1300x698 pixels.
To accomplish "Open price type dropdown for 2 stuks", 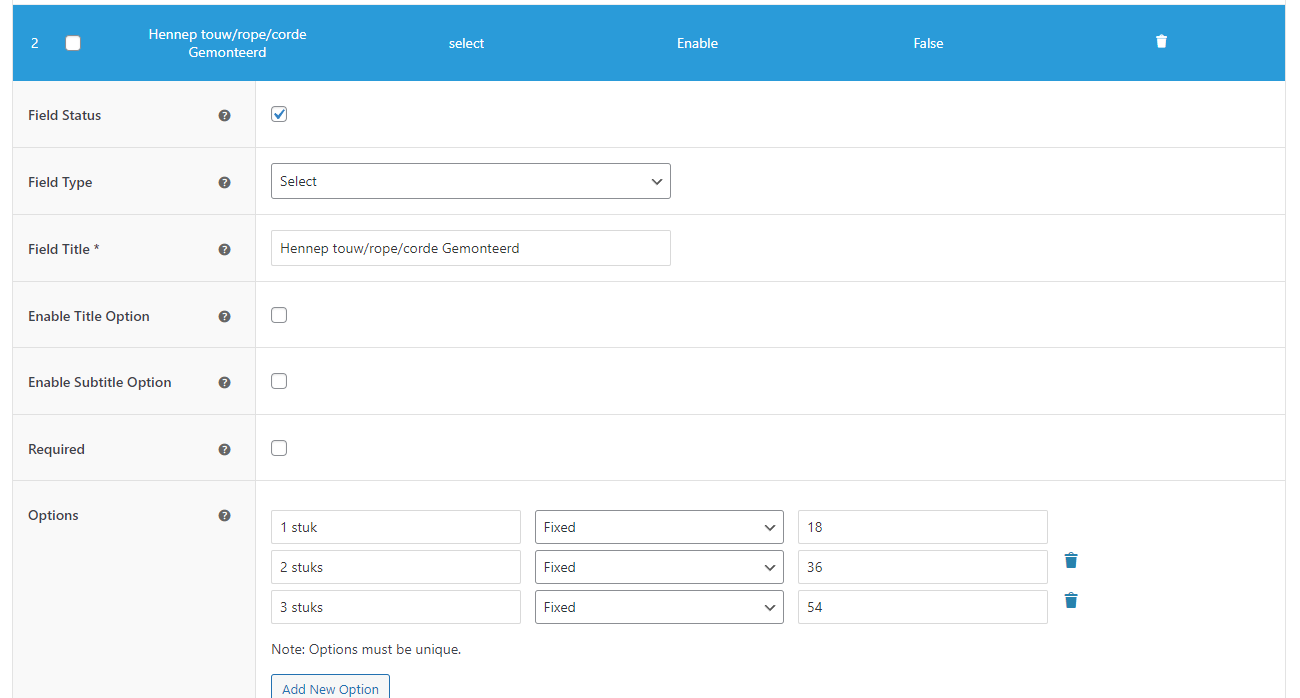I will point(659,567).
